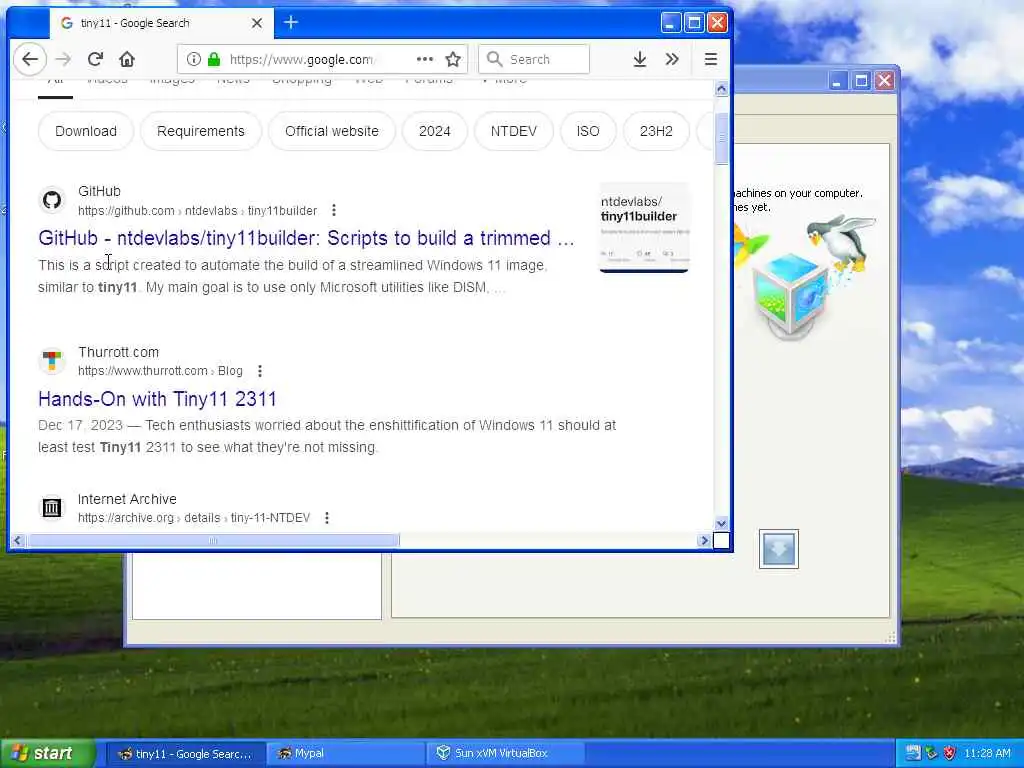The image size is (1024, 768).
Task: Select the Official website chip
Action: (332, 131)
